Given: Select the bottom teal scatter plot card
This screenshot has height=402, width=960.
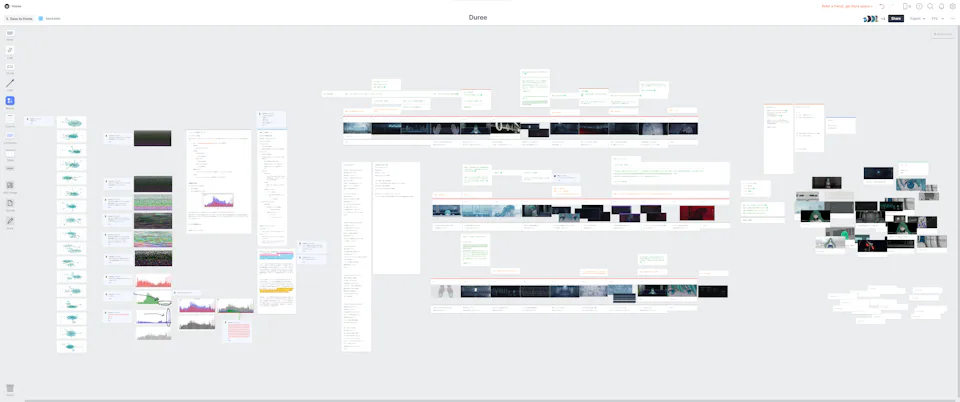Looking at the screenshot, I should pos(72,346).
